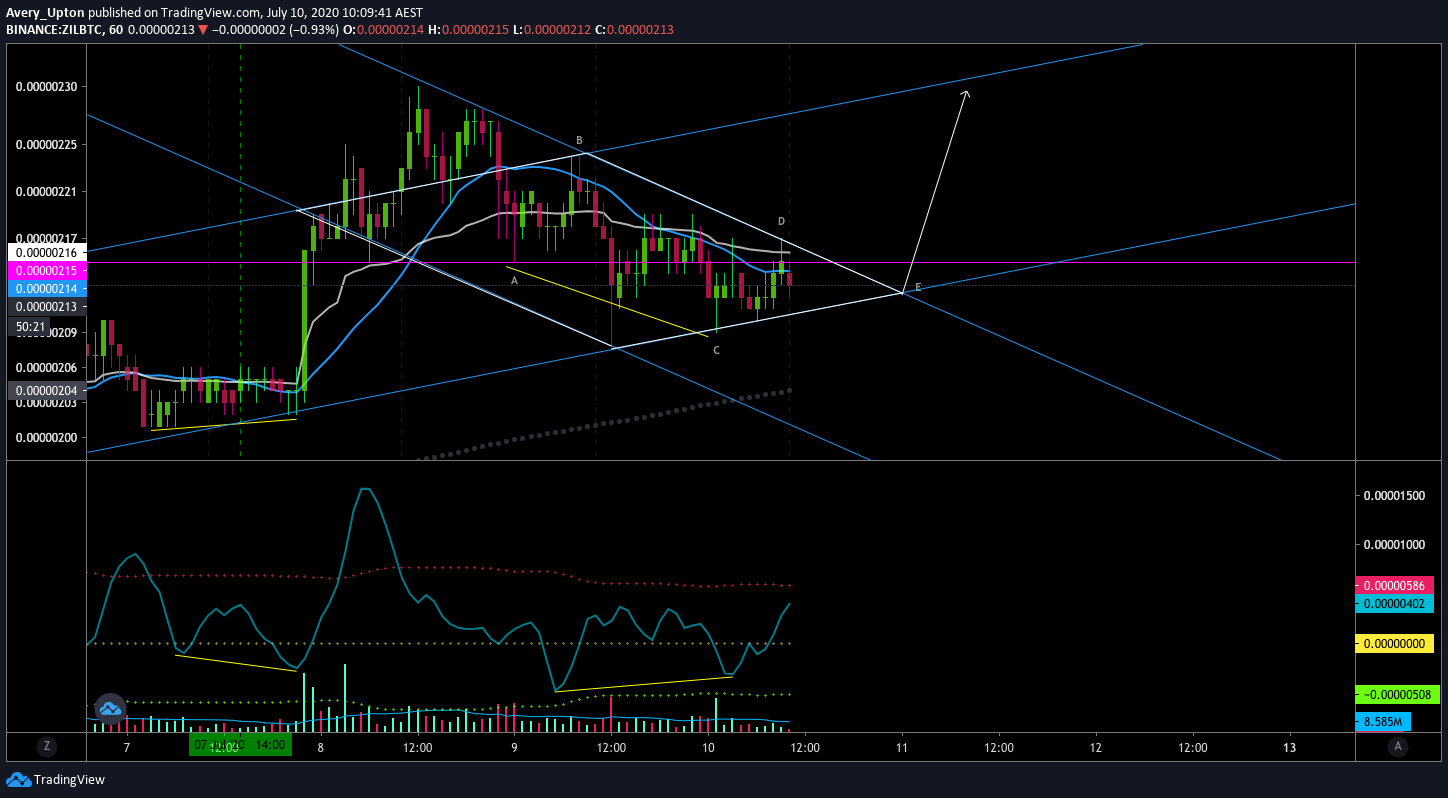The image size is (1448, 798).
Task: Click date 8 on the time axis
Action: point(320,747)
